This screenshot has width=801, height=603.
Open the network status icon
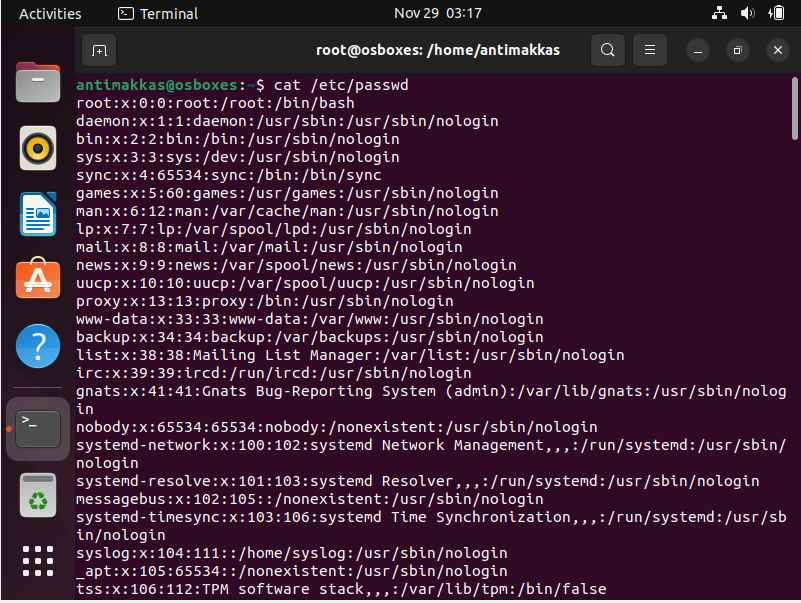[719, 13]
